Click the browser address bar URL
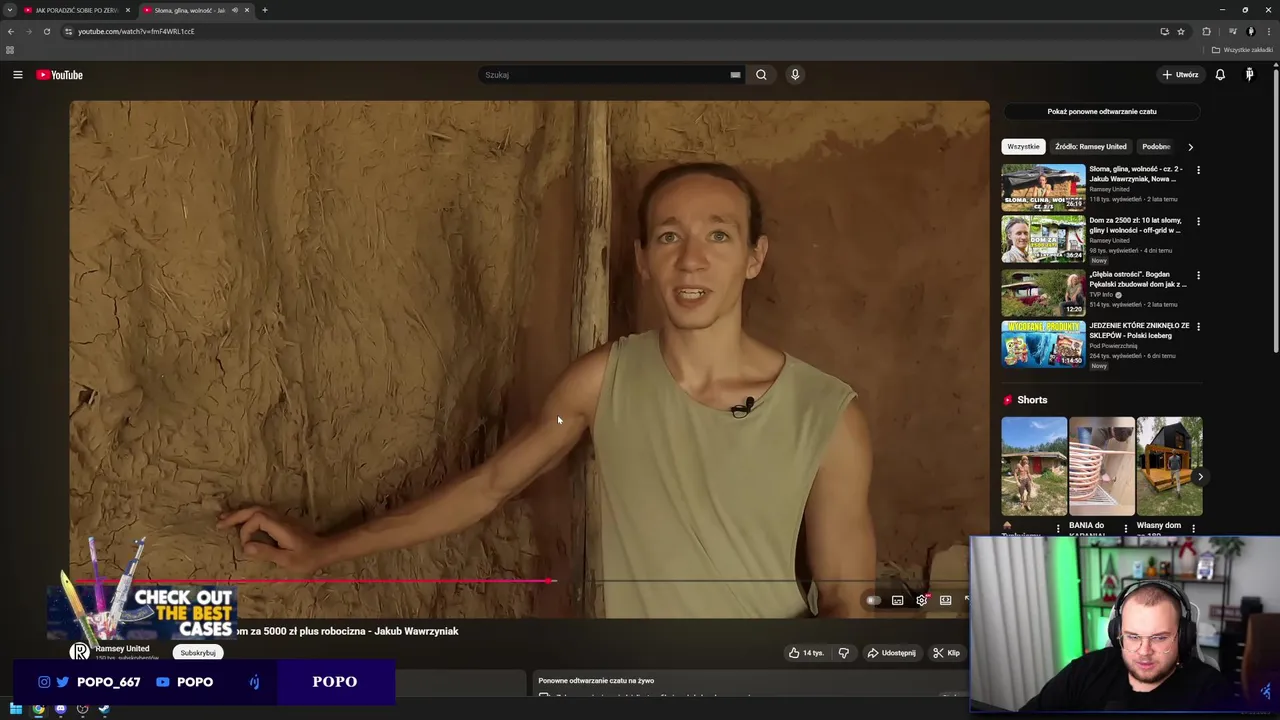The height and width of the screenshot is (720, 1280). [x=136, y=31]
